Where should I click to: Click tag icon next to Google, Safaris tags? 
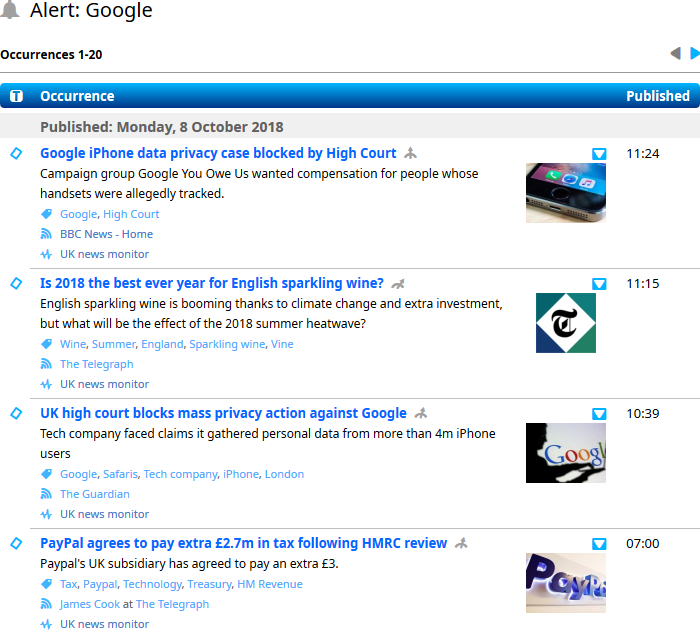46,474
